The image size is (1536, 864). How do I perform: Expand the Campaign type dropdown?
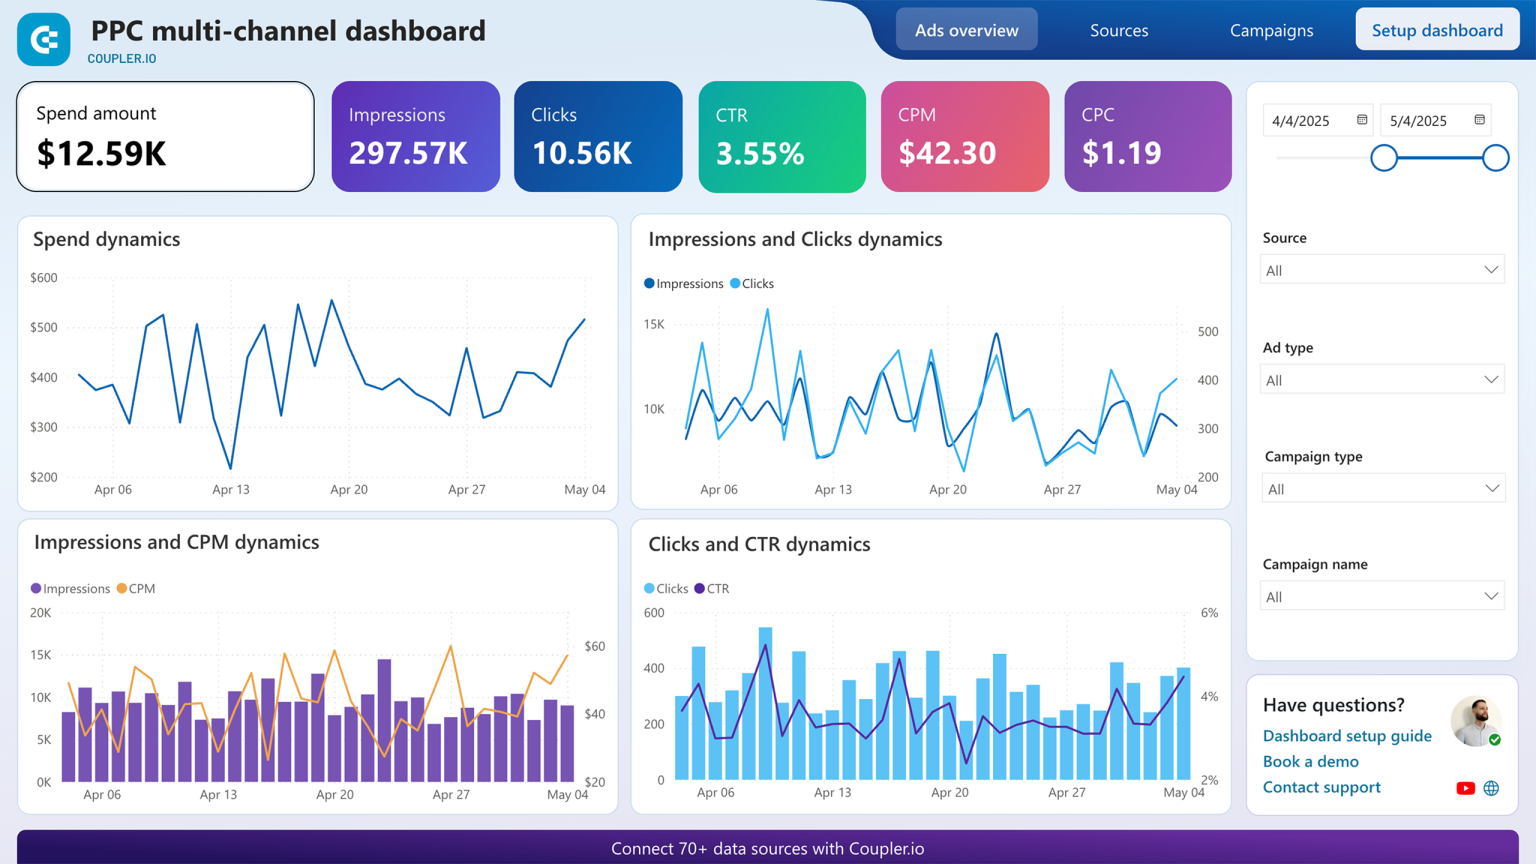click(1382, 487)
